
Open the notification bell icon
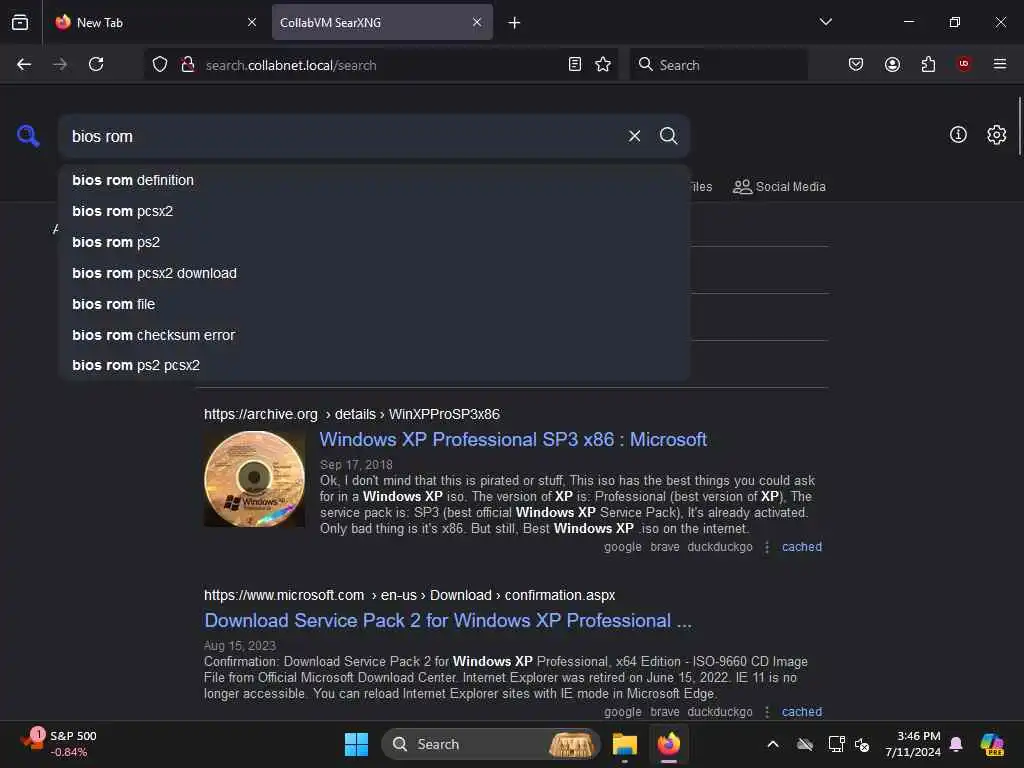point(956,744)
